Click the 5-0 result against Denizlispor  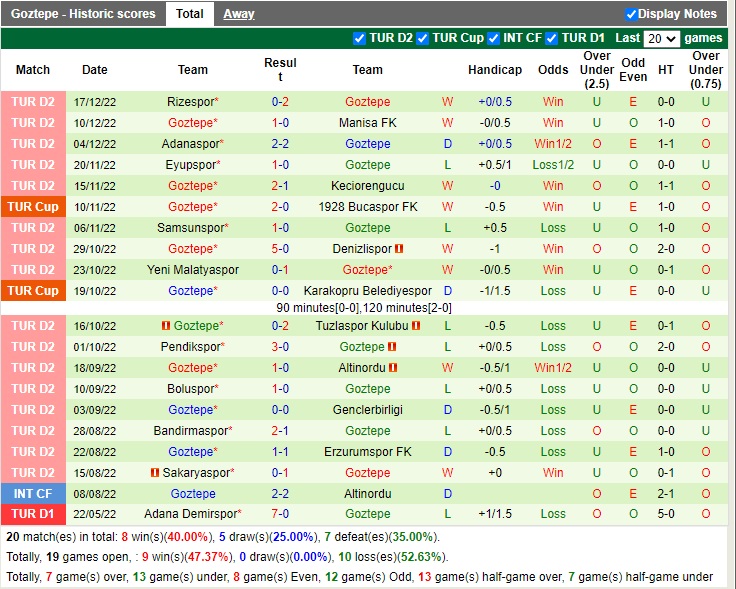tap(281, 249)
